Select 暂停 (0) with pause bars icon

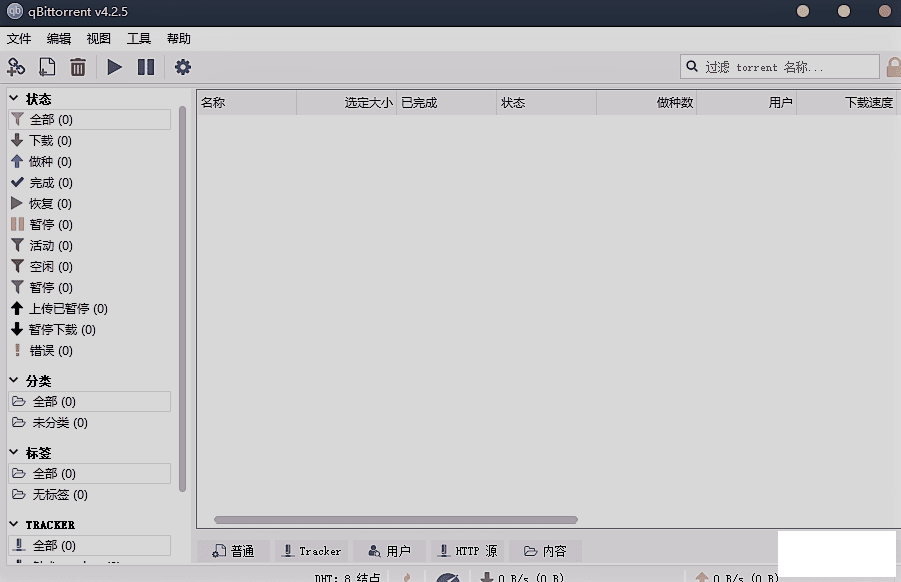pyautogui.click(x=90, y=225)
